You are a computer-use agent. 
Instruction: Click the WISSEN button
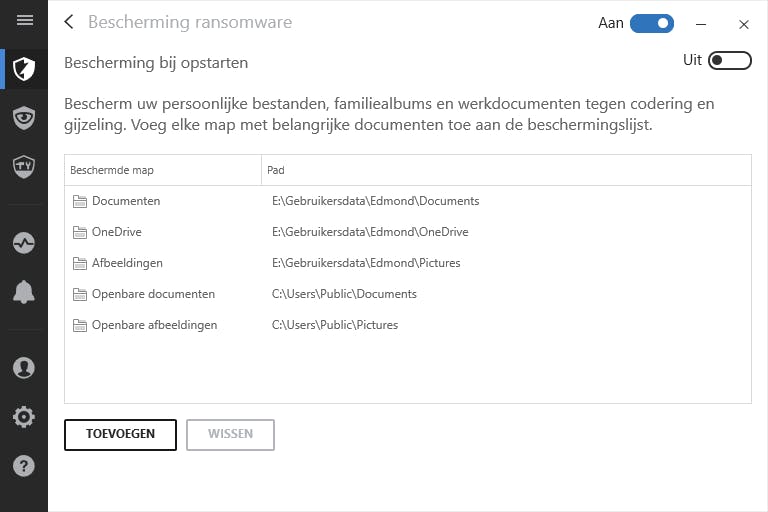230,434
